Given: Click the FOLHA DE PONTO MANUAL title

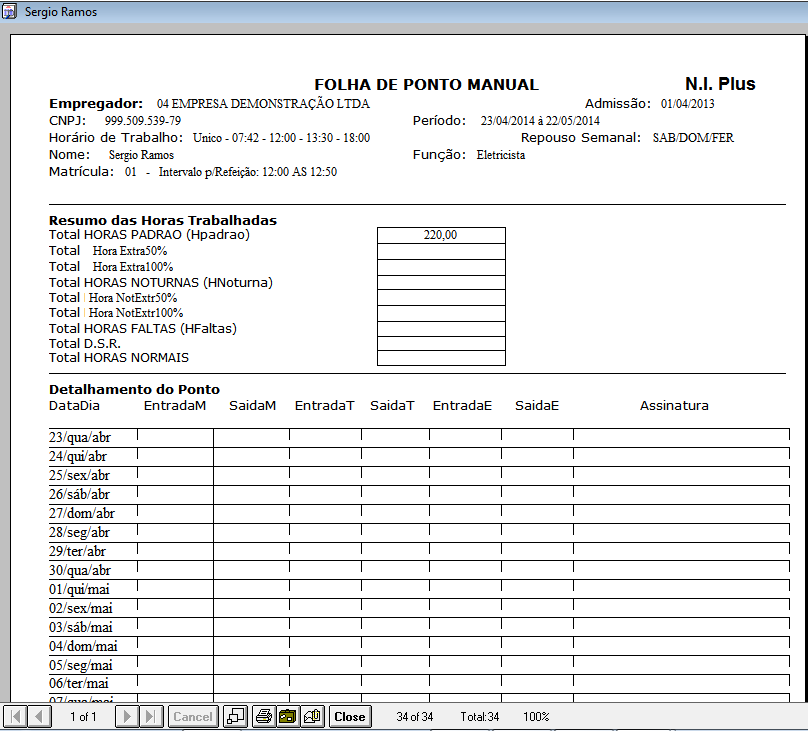Looking at the screenshot, I should point(427,84).
